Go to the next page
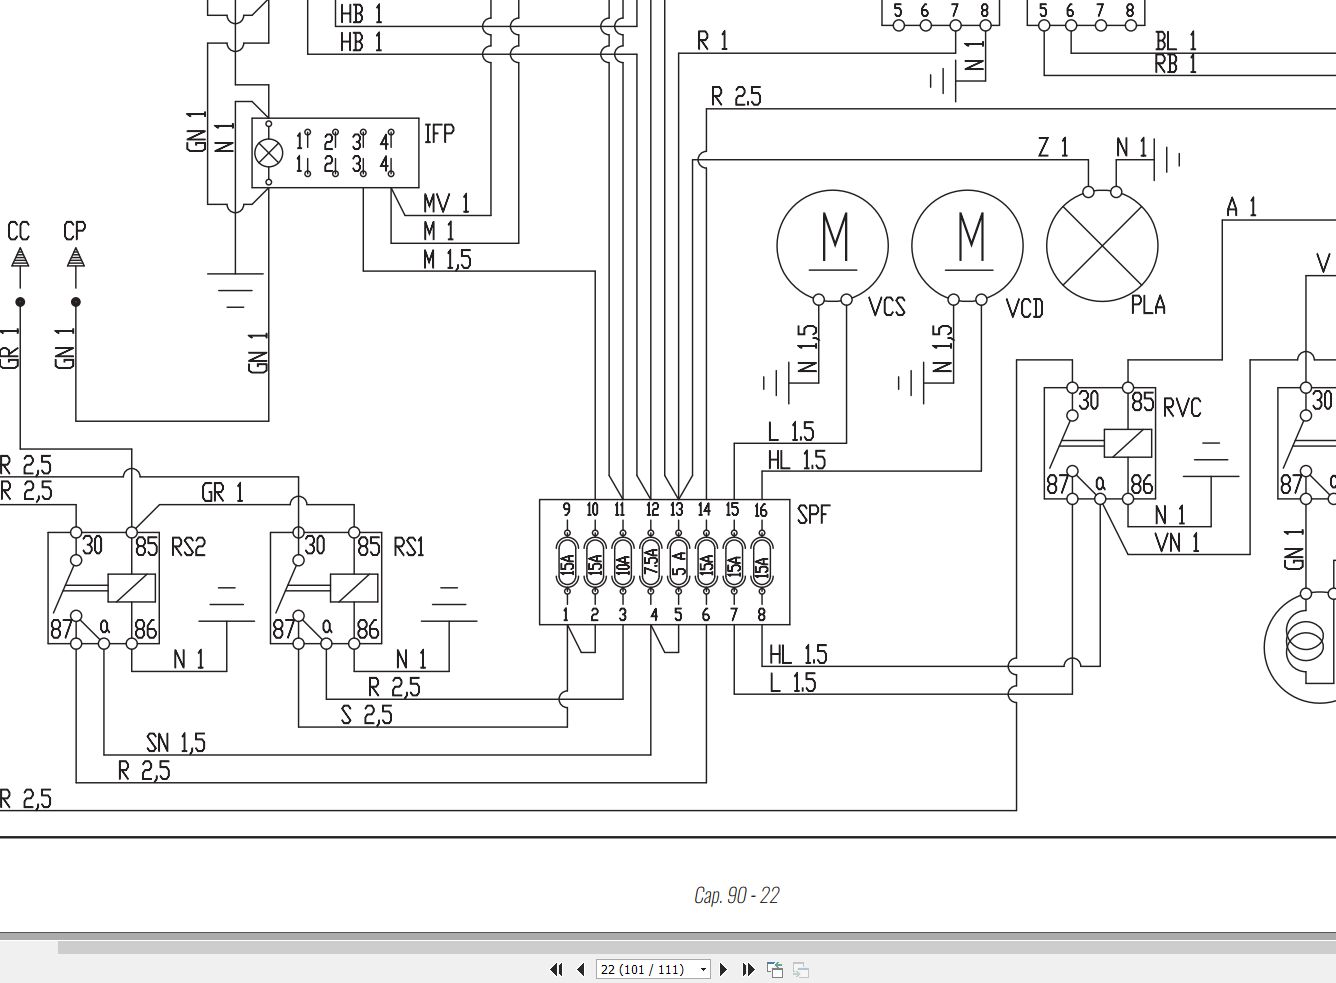 point(724,969)
